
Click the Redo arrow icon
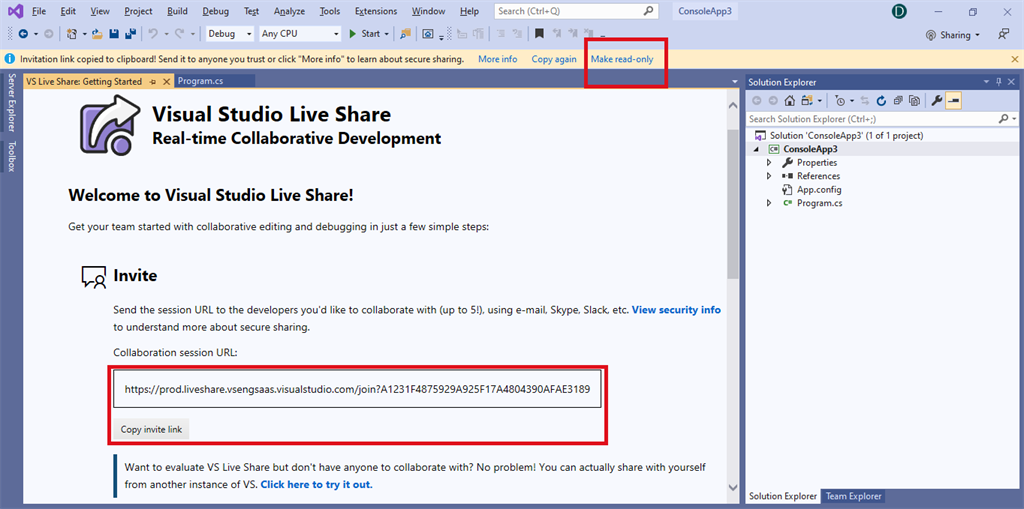click(x=179, y=34)
